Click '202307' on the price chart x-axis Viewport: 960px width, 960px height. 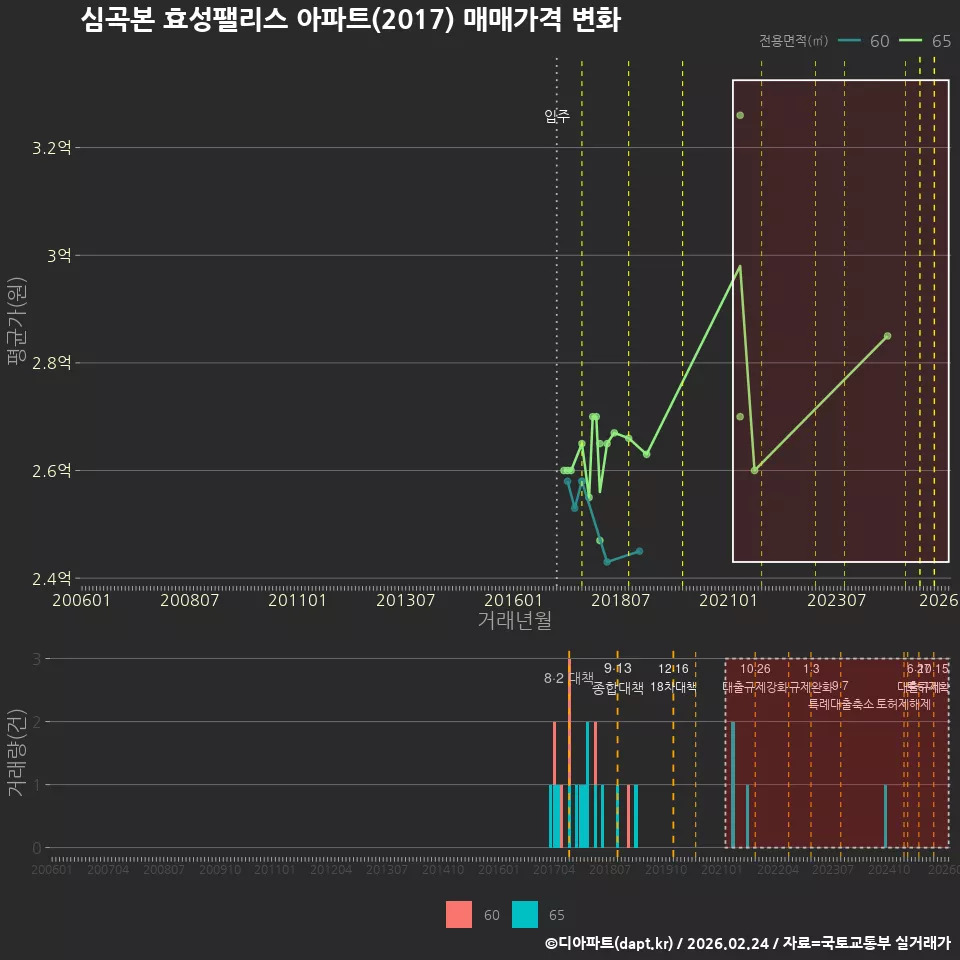(x=836, y=600)
